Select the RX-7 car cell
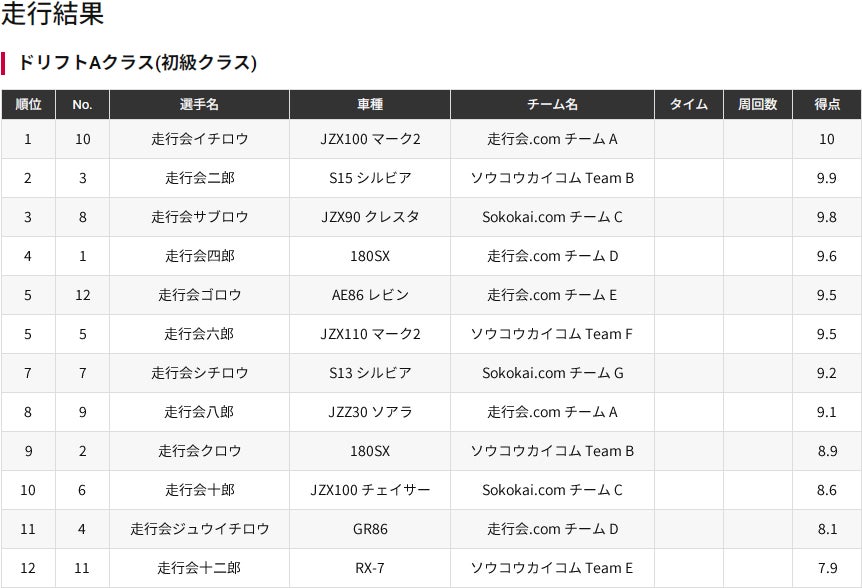Screen dimensions: 862x588 tap(370, 568)
